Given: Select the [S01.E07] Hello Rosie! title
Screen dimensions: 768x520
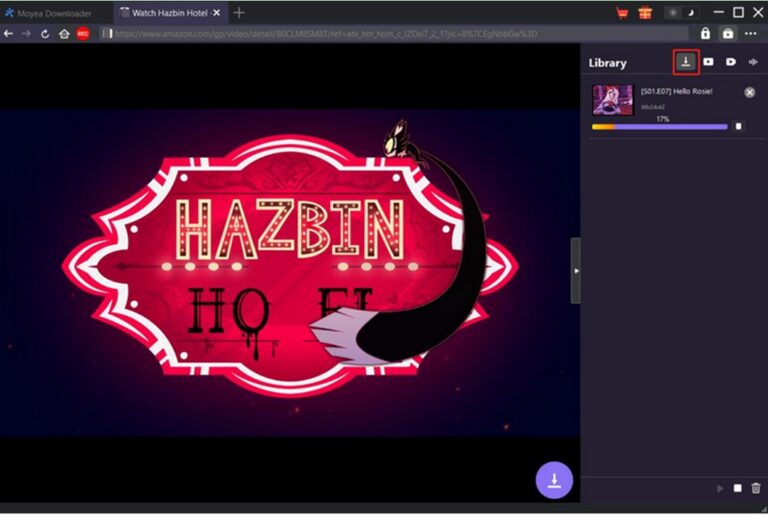Looking at the screenshot, I should (676, 92).
